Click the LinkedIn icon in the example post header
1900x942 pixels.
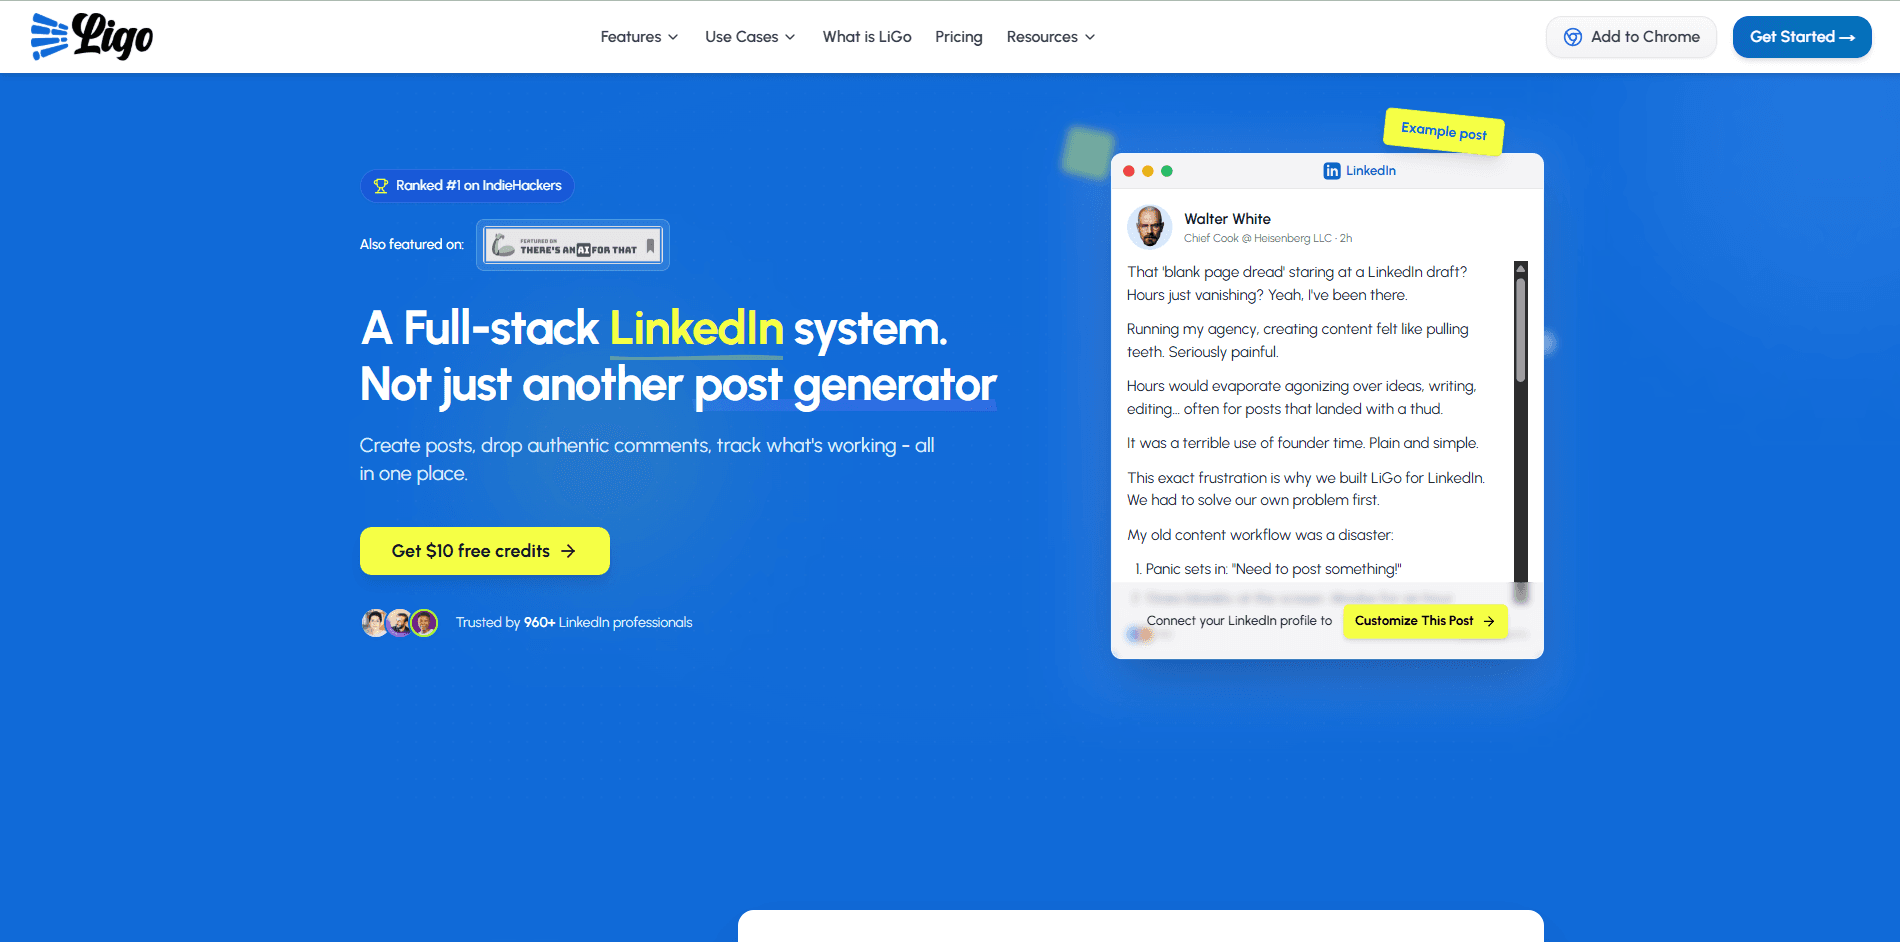(1332, 170)
